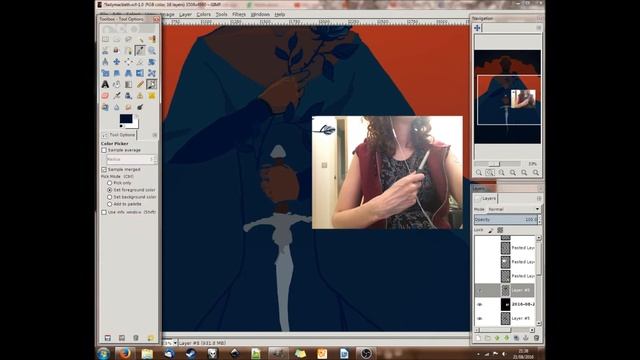Open the Help menu
The height and width of the screenshot is (360, 640).
point(280,14)
